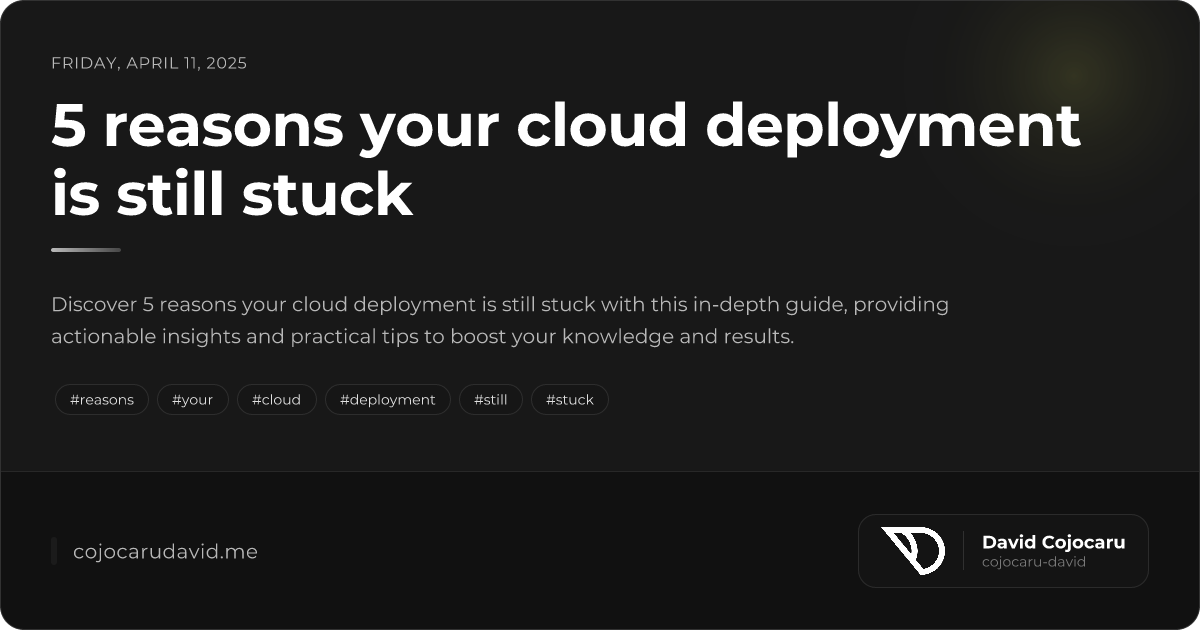Viewport: 1200px width, 630px height.
Task: Select the #stuck tag
Action: click(570, 399)
